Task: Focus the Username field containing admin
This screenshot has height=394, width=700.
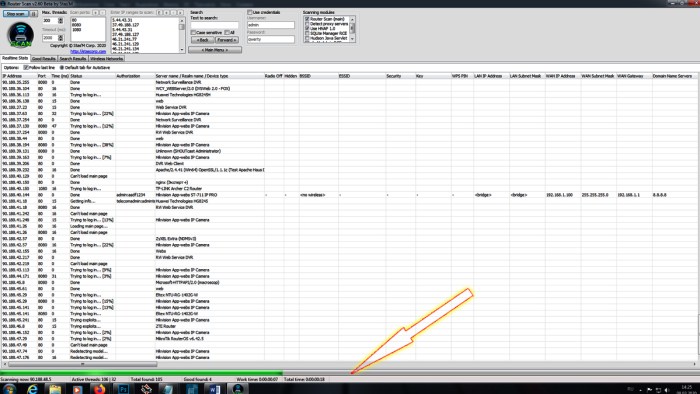Action: (271, 25)
